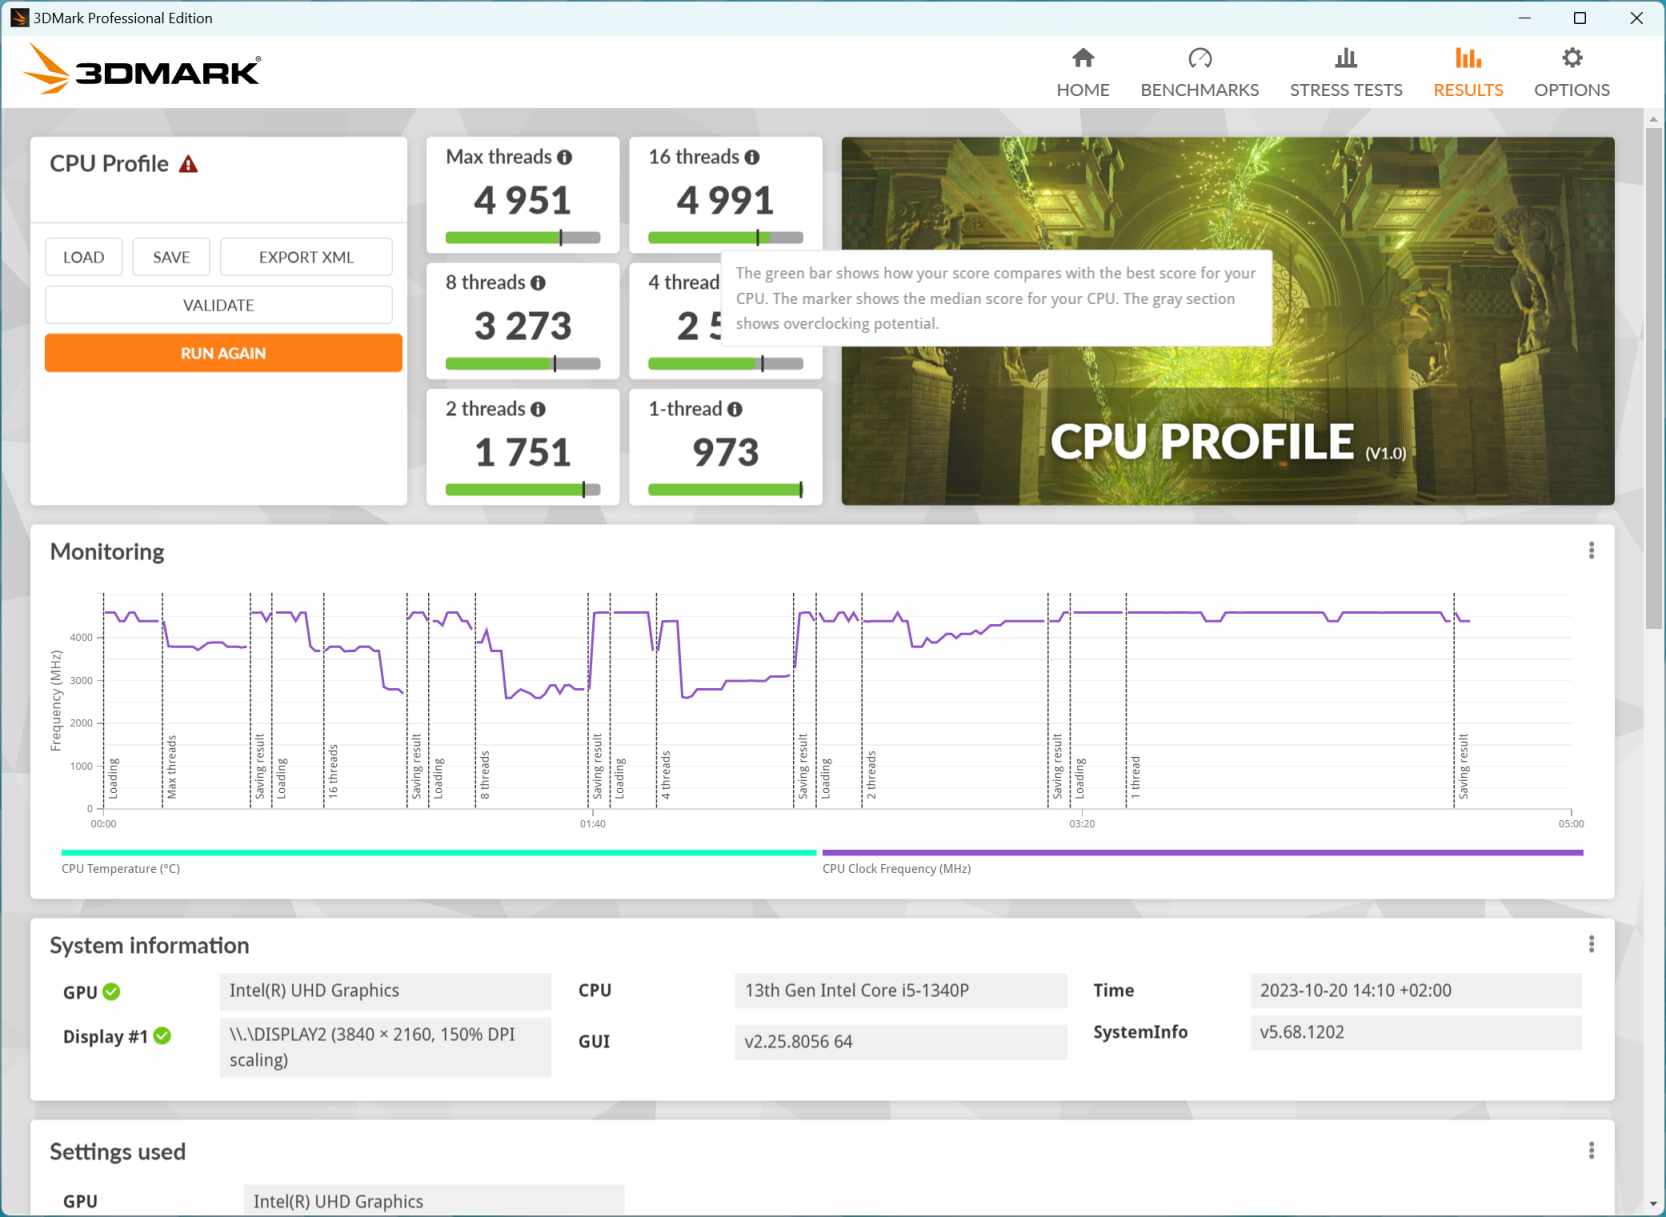Toggle the CPU Temperature legend line
The width and height of the screenshot is (1666, 1217).
click(x=438, y=853)
